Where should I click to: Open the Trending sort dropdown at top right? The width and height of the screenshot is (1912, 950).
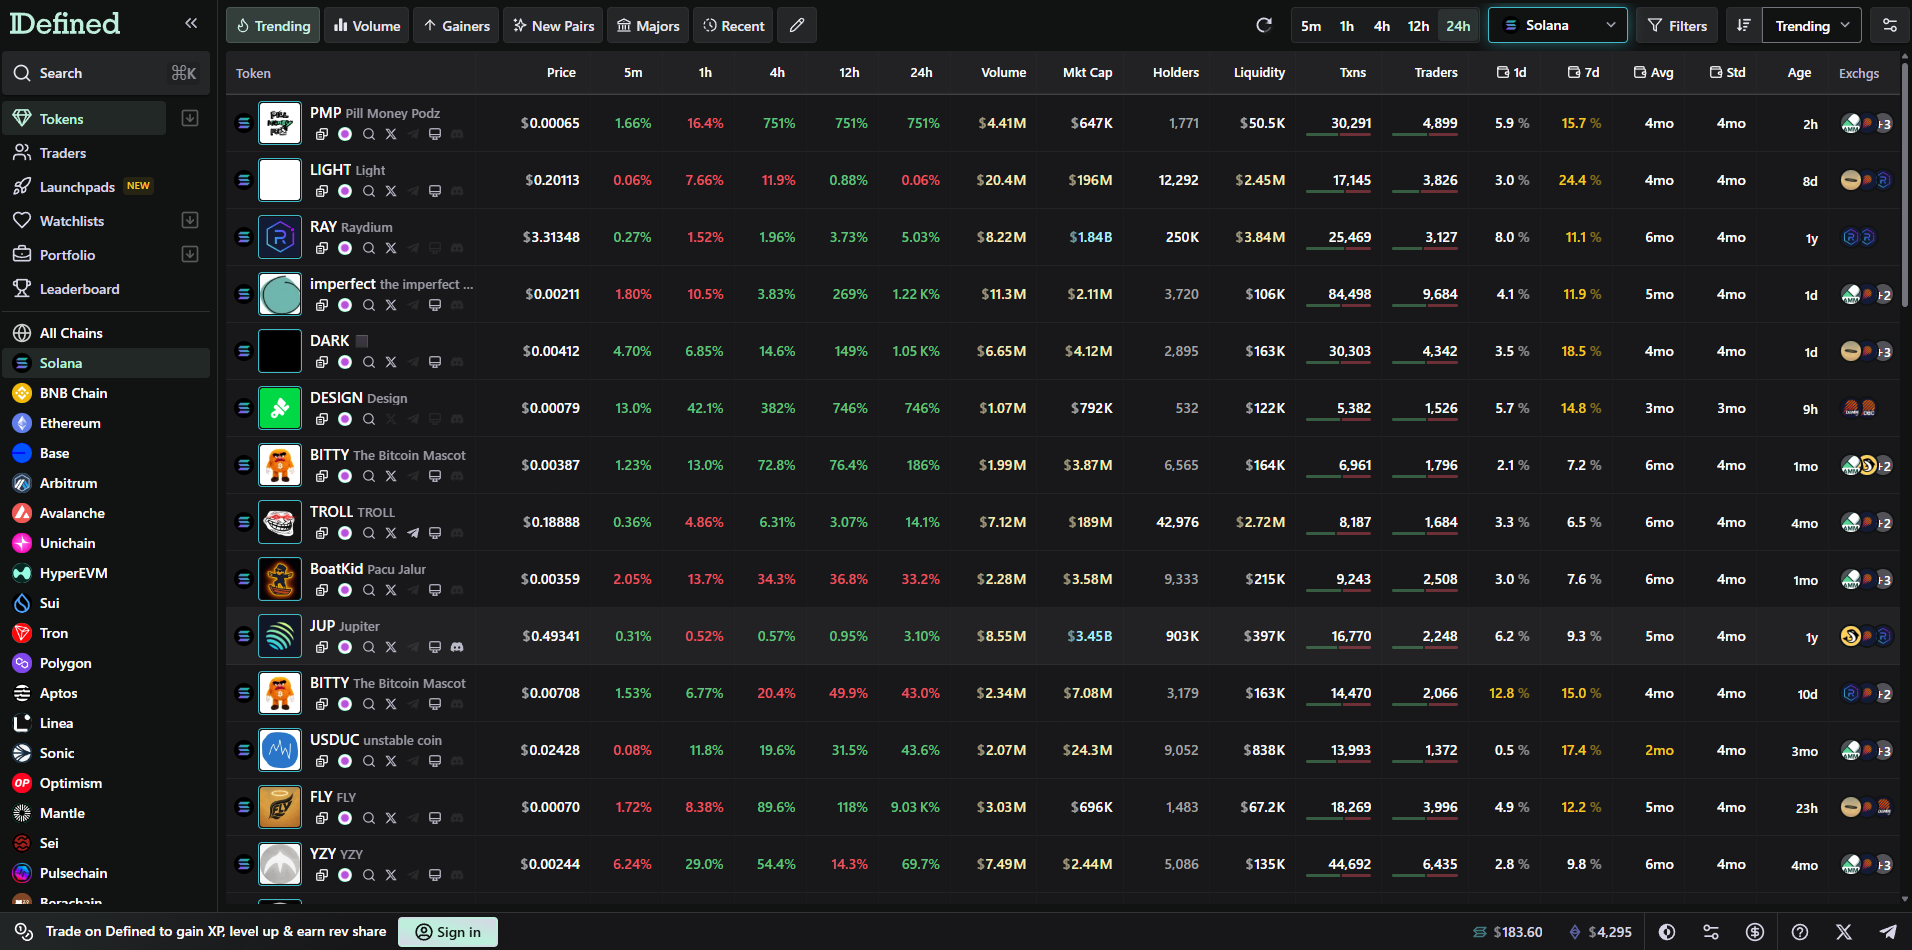pyautogui.click(x=1811, y=26)
